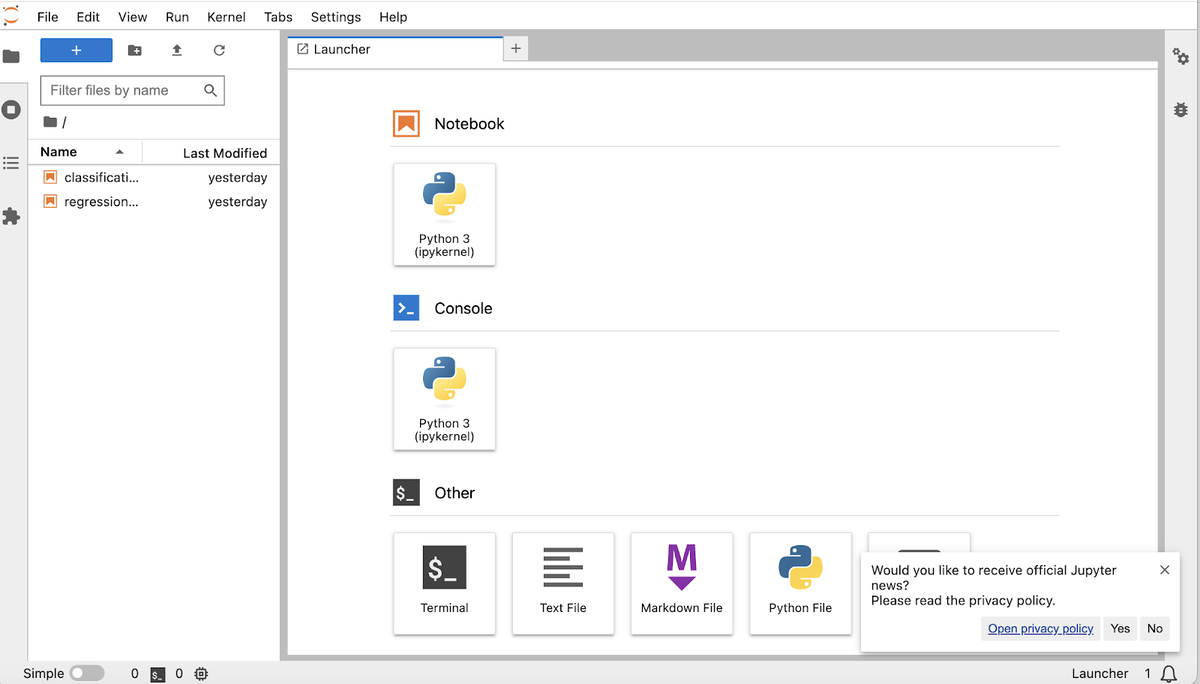Sort files by Last Modified column

[212, 153]
